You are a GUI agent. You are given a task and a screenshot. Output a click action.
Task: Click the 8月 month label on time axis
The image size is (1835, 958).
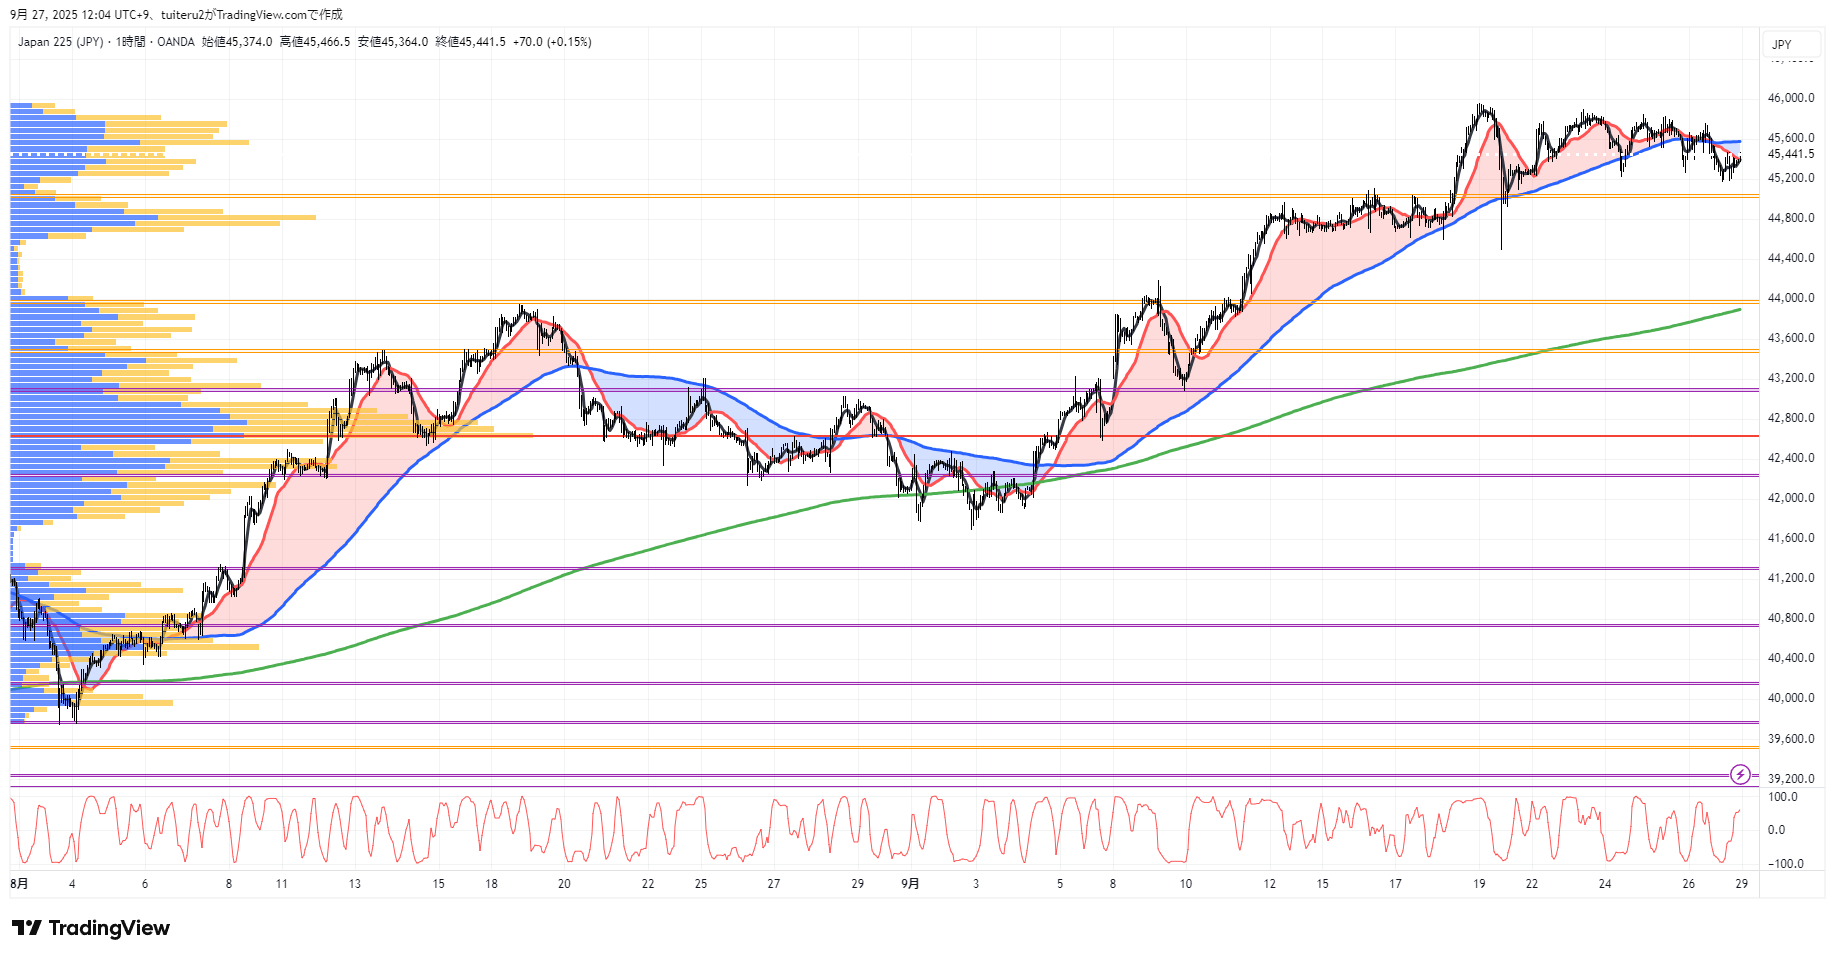pos(19,884)
